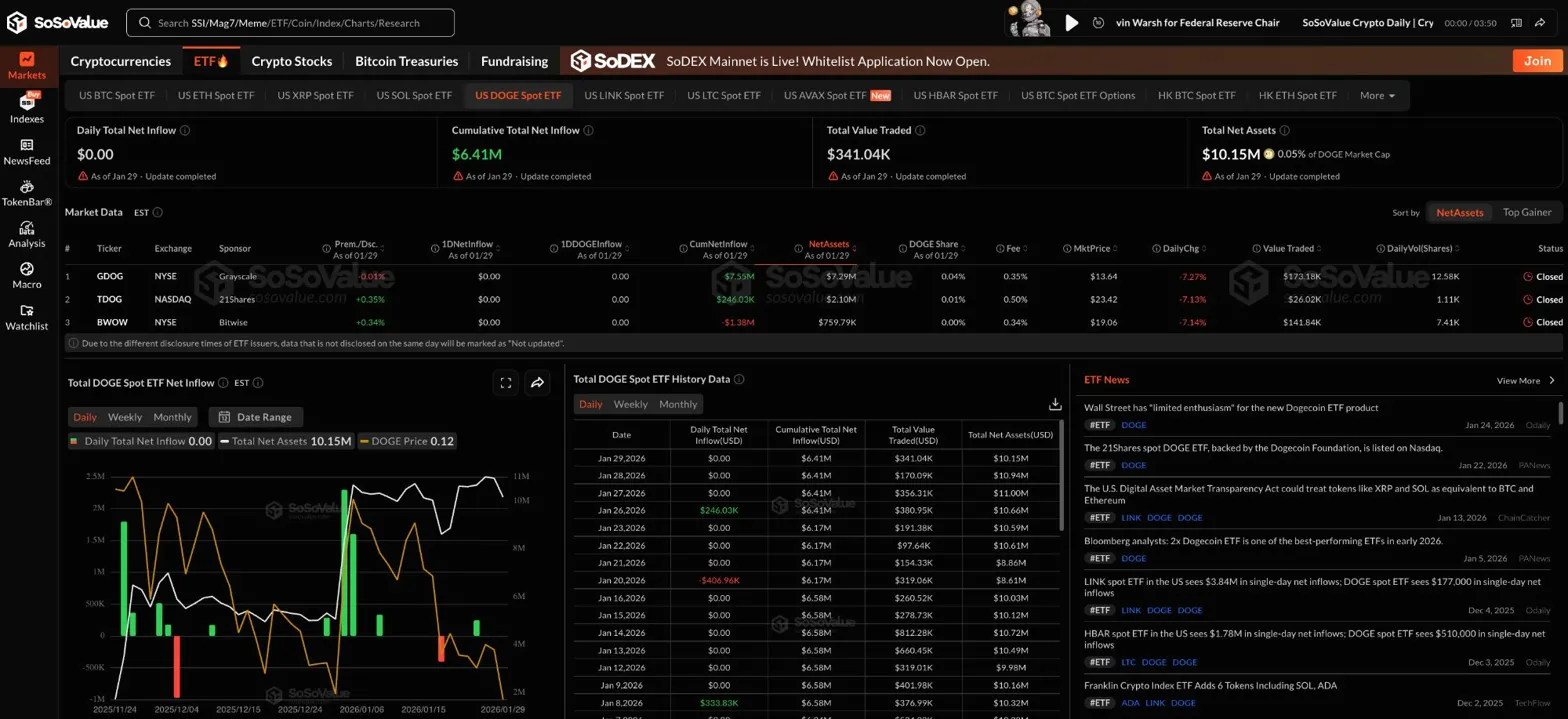Open the Date Range picker
This screenshot has height=719, width=1568.
point(256,417)
